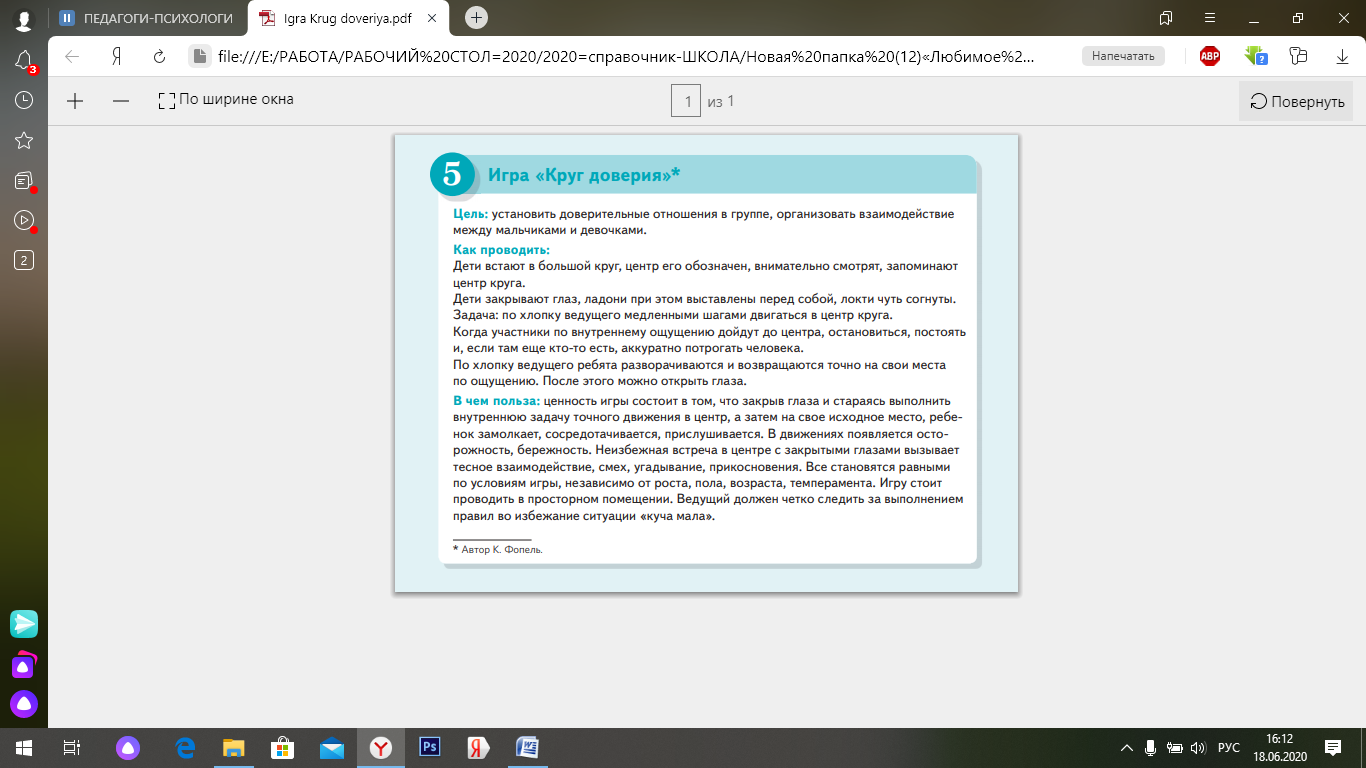Expand hidden system tray icons chevron

pyautogui.click(x=1127, y=748)
